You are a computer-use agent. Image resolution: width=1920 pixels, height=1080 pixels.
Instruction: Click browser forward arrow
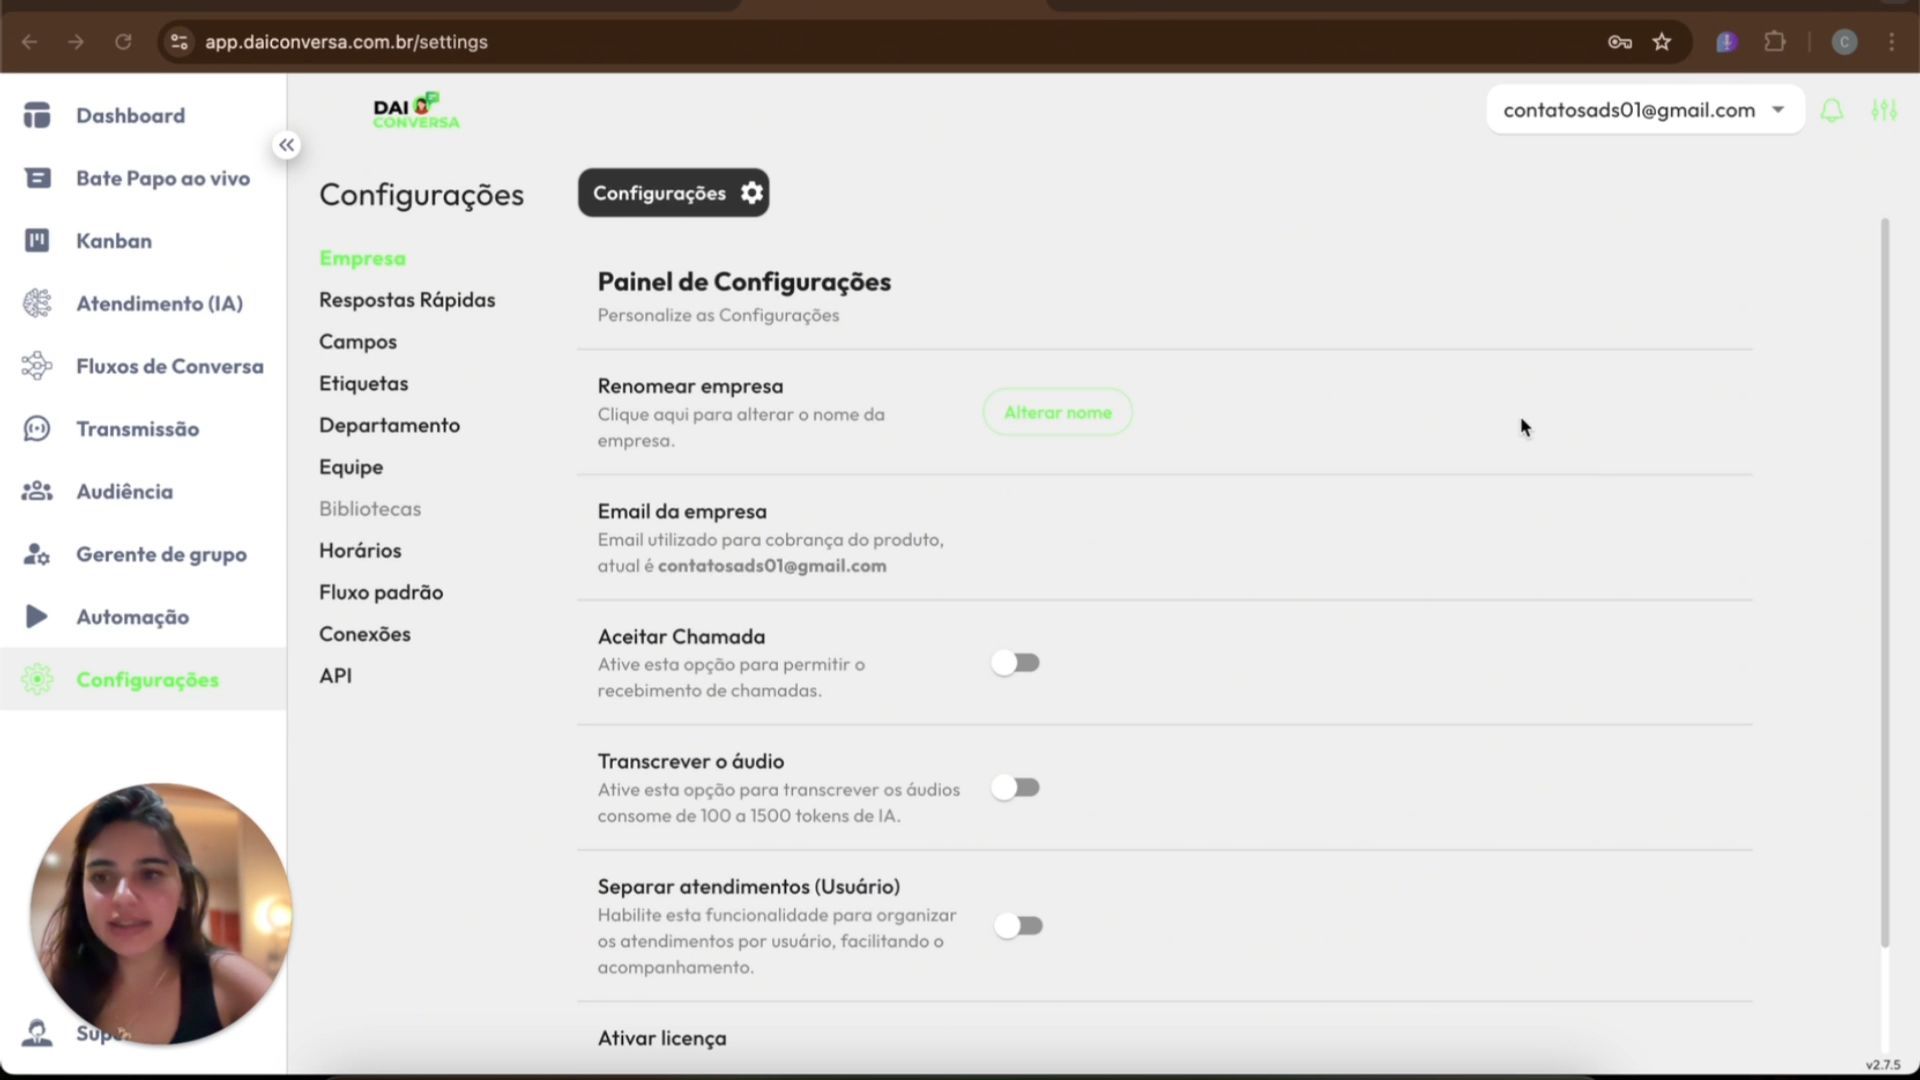tap(76, 42)
